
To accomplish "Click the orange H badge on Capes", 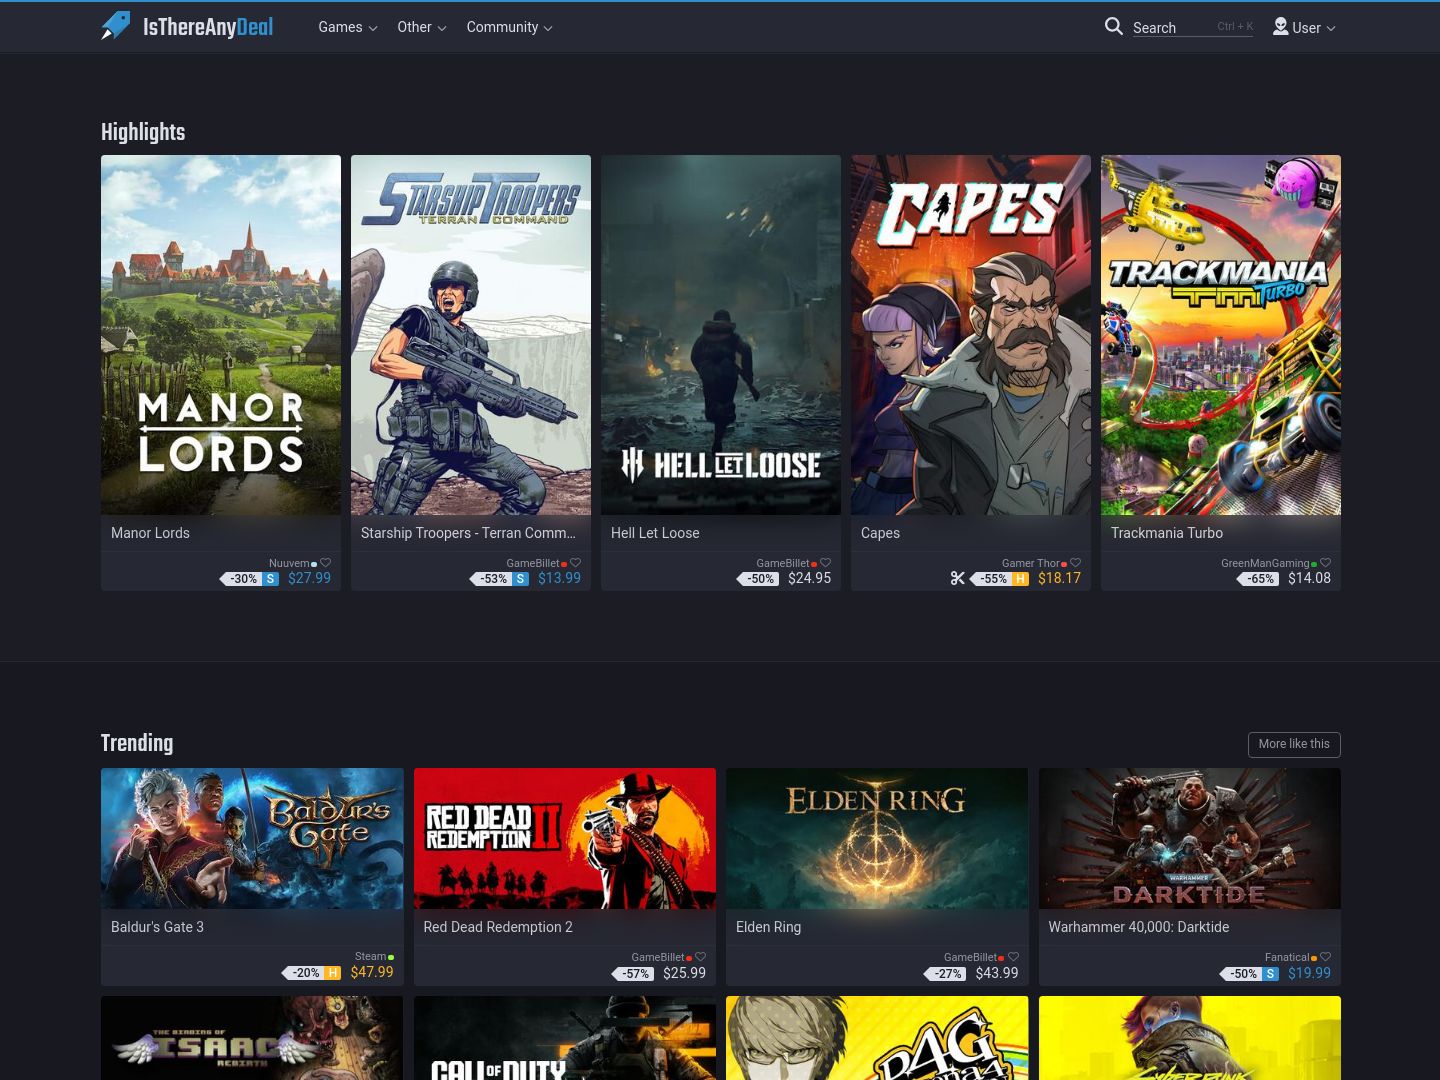I will pos(1020,578).
